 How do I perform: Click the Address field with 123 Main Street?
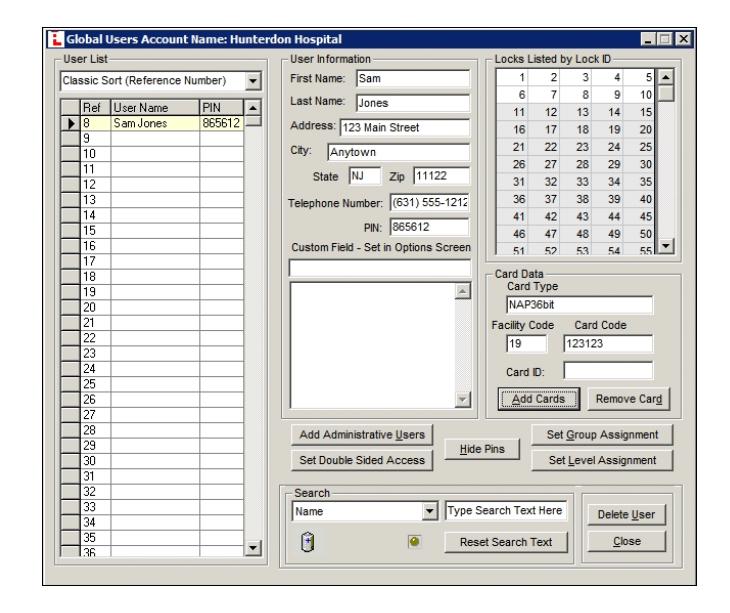tap(405, 128)
